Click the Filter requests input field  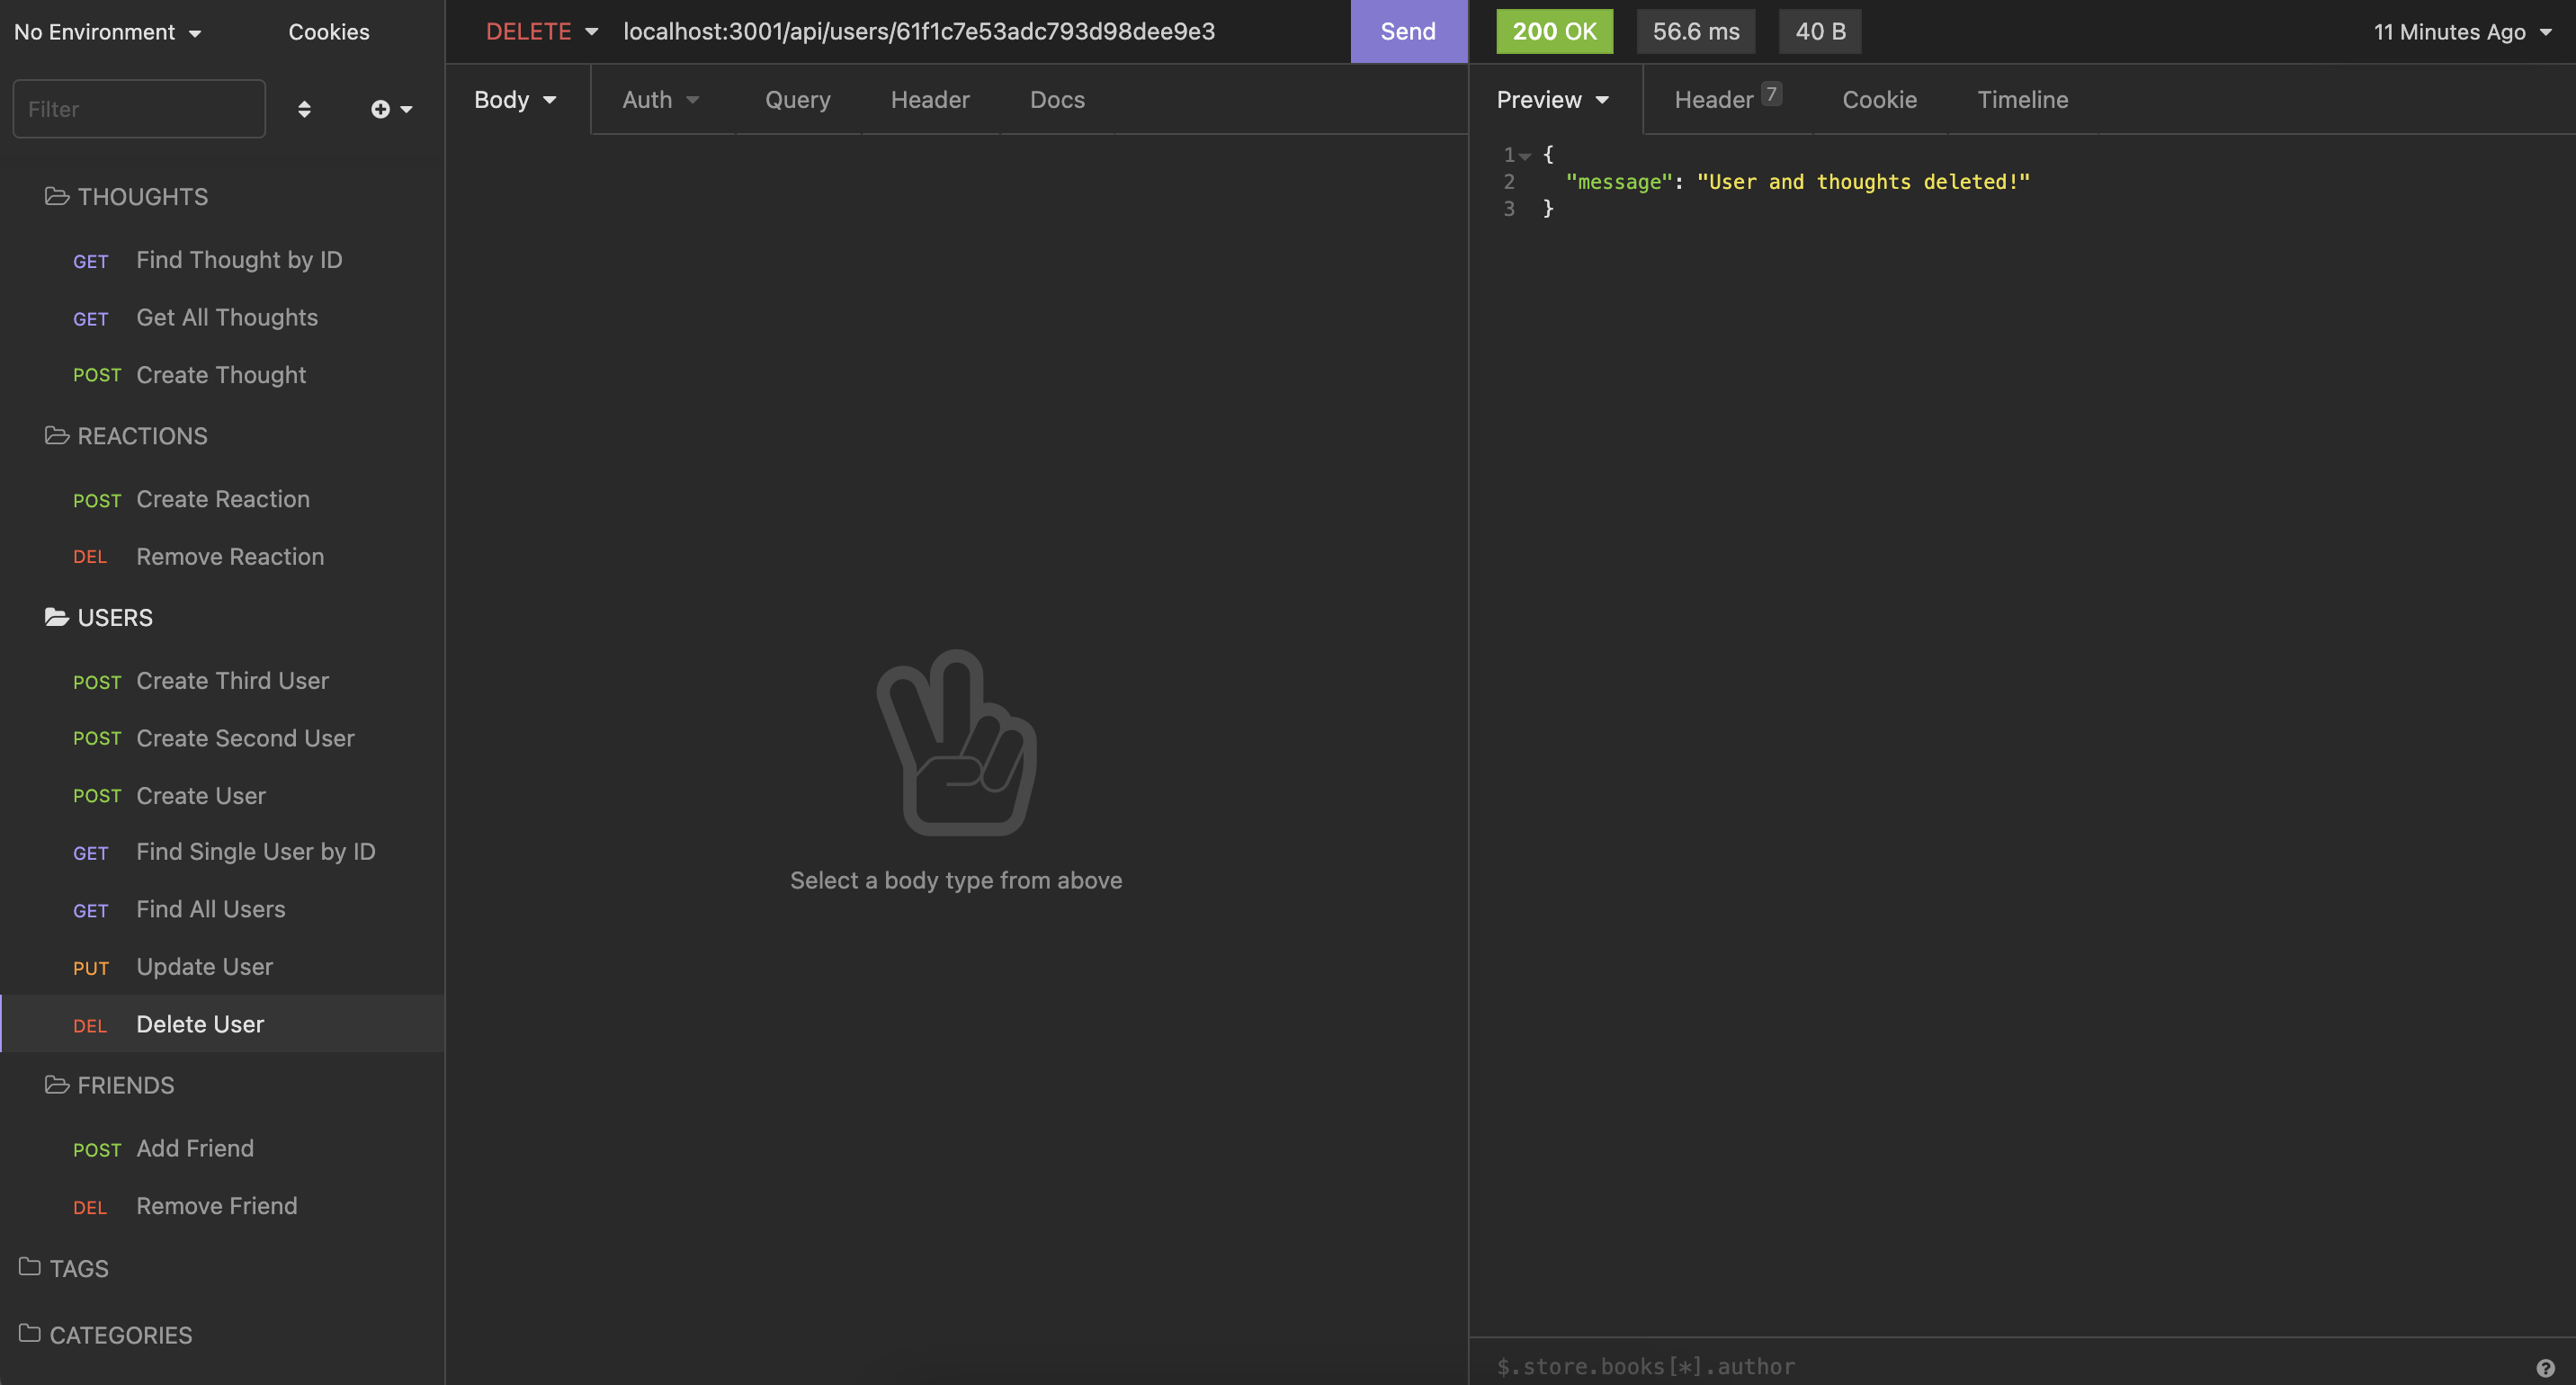pos(139,109)
